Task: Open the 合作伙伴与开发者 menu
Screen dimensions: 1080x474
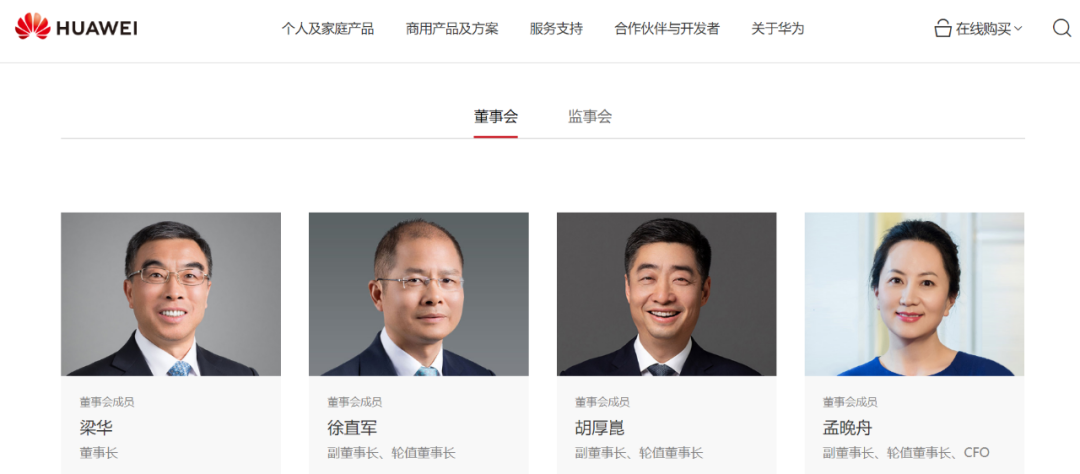Action: coord(667,29)
